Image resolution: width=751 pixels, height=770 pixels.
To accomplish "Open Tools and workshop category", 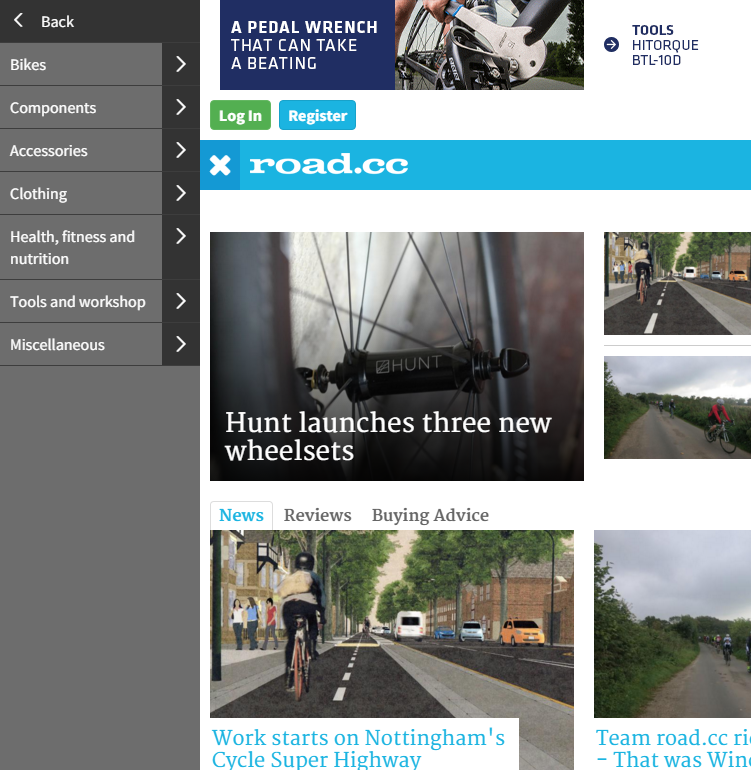I will pyautogui.click(x=81, y=301).
